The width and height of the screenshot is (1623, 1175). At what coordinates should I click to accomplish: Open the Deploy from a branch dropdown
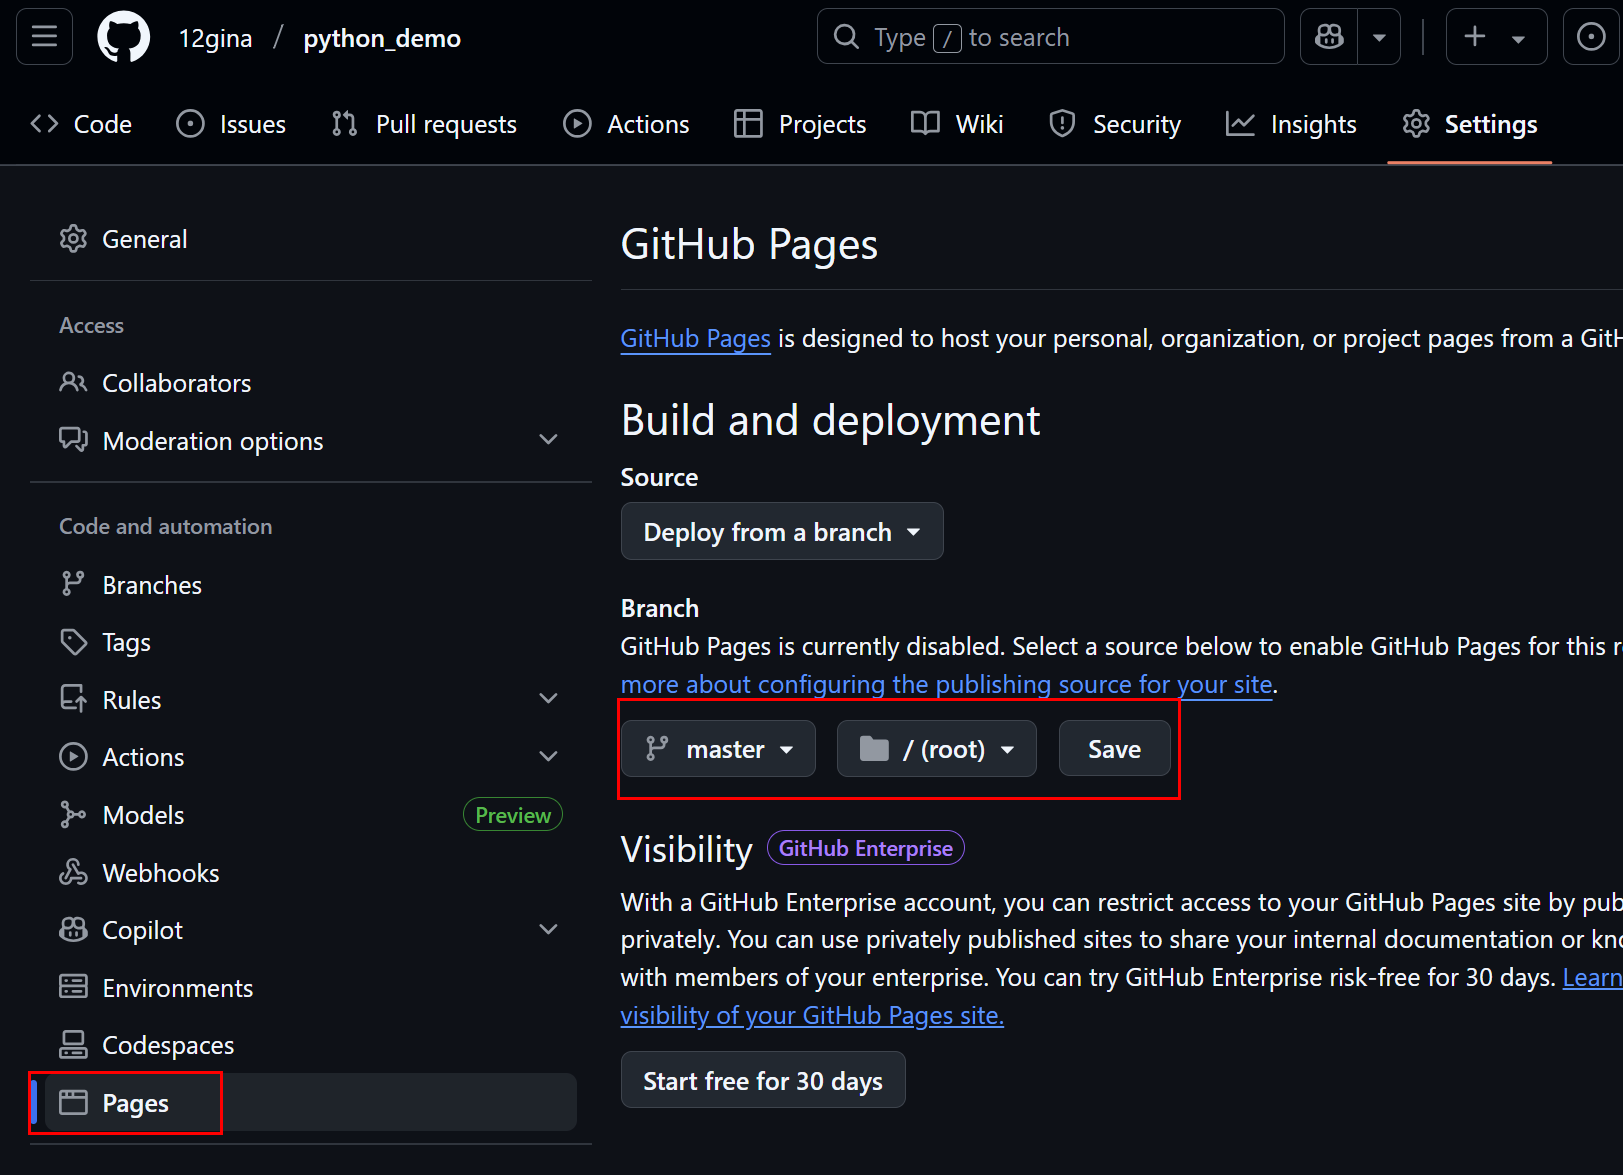point(782,532)
